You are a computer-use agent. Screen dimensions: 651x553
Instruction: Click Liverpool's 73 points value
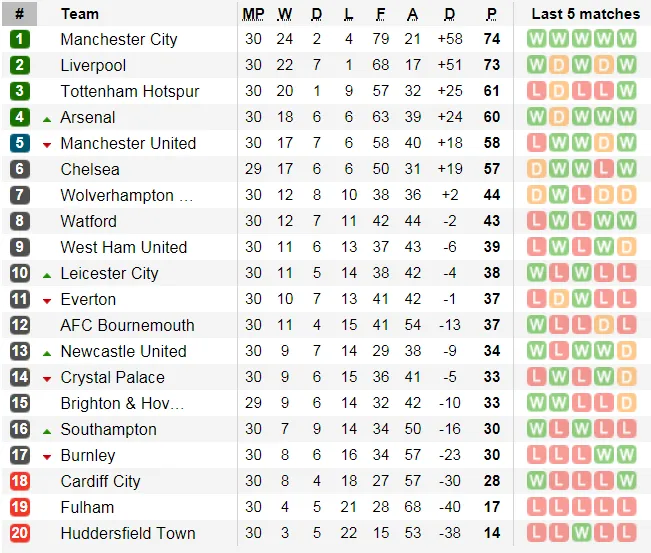click(x=491, y=65)
